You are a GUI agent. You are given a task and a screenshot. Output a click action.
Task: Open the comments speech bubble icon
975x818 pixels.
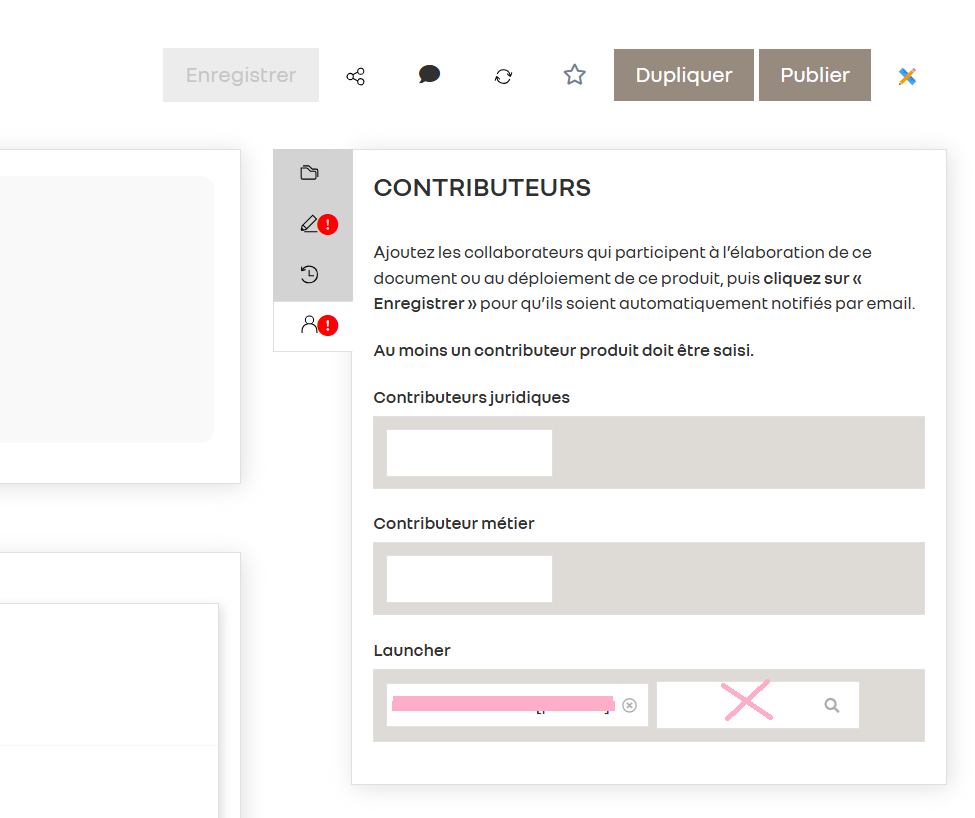click(429, 75)
